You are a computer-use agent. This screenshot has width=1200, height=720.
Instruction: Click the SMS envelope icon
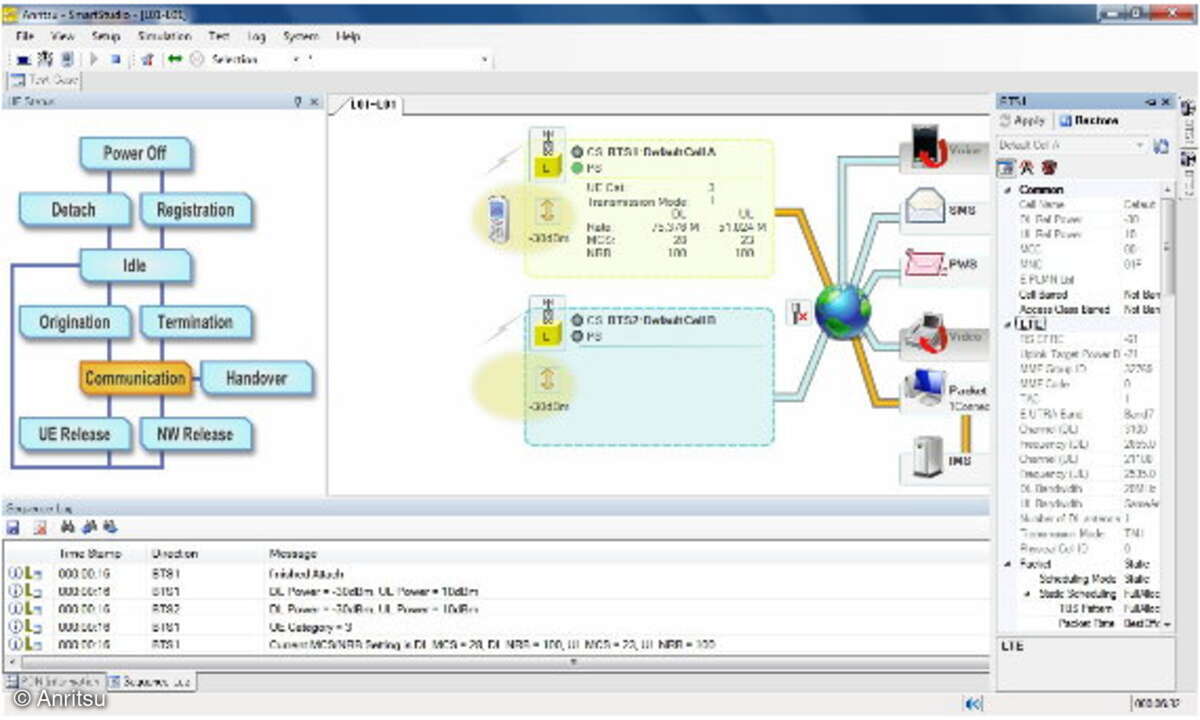point(927,208)
